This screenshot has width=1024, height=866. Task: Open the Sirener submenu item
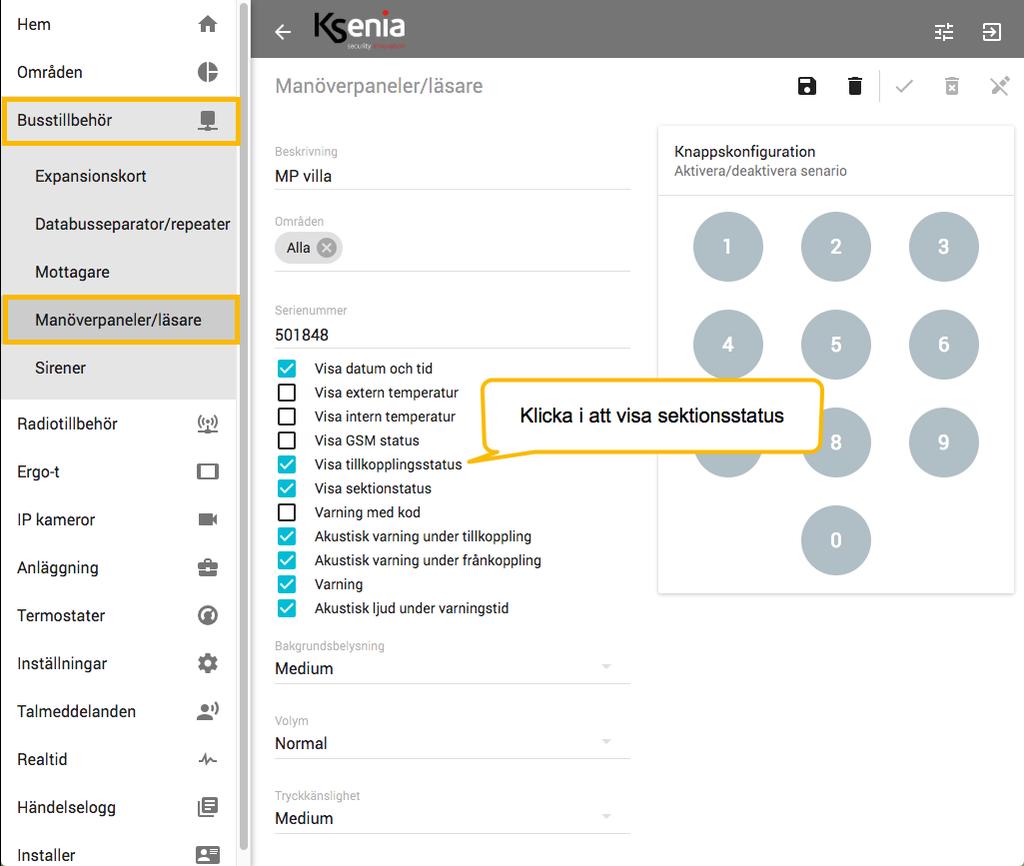tap(118, 368)
